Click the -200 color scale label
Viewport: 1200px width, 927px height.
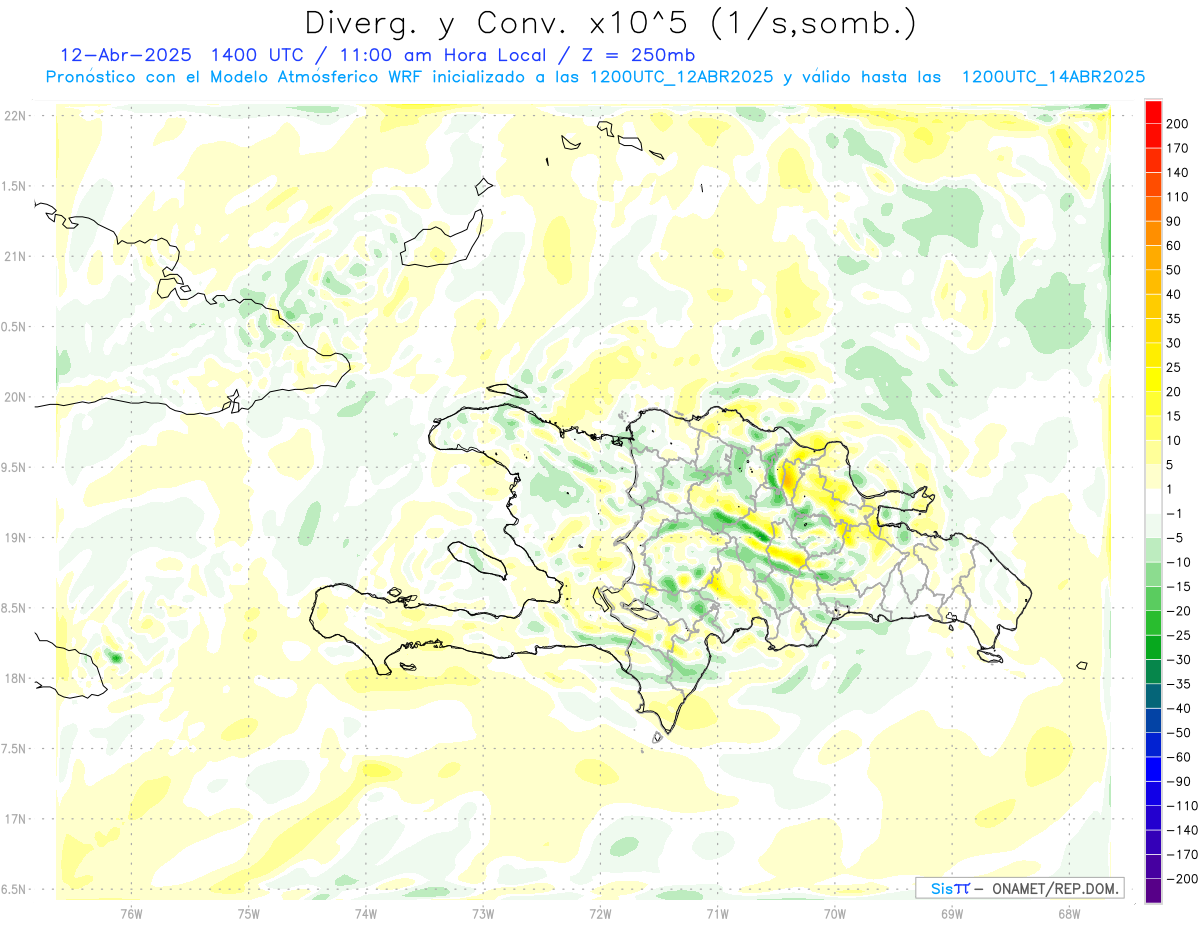coord(1183,879)
